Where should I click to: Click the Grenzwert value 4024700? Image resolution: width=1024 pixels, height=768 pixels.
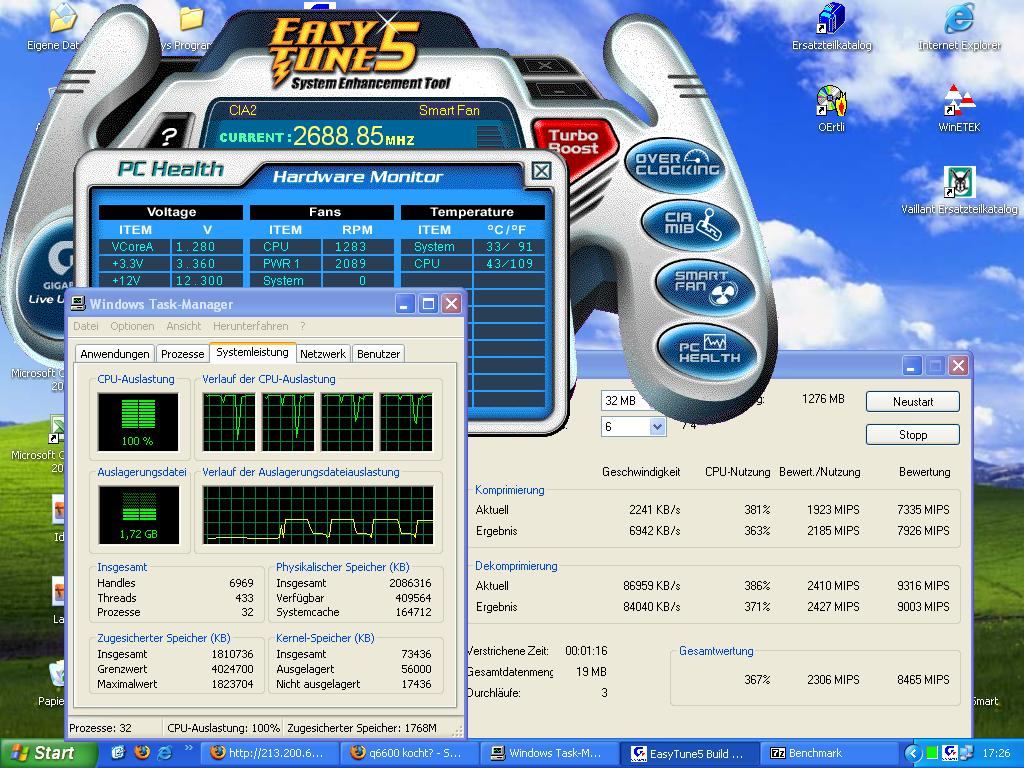click(232, 669)
